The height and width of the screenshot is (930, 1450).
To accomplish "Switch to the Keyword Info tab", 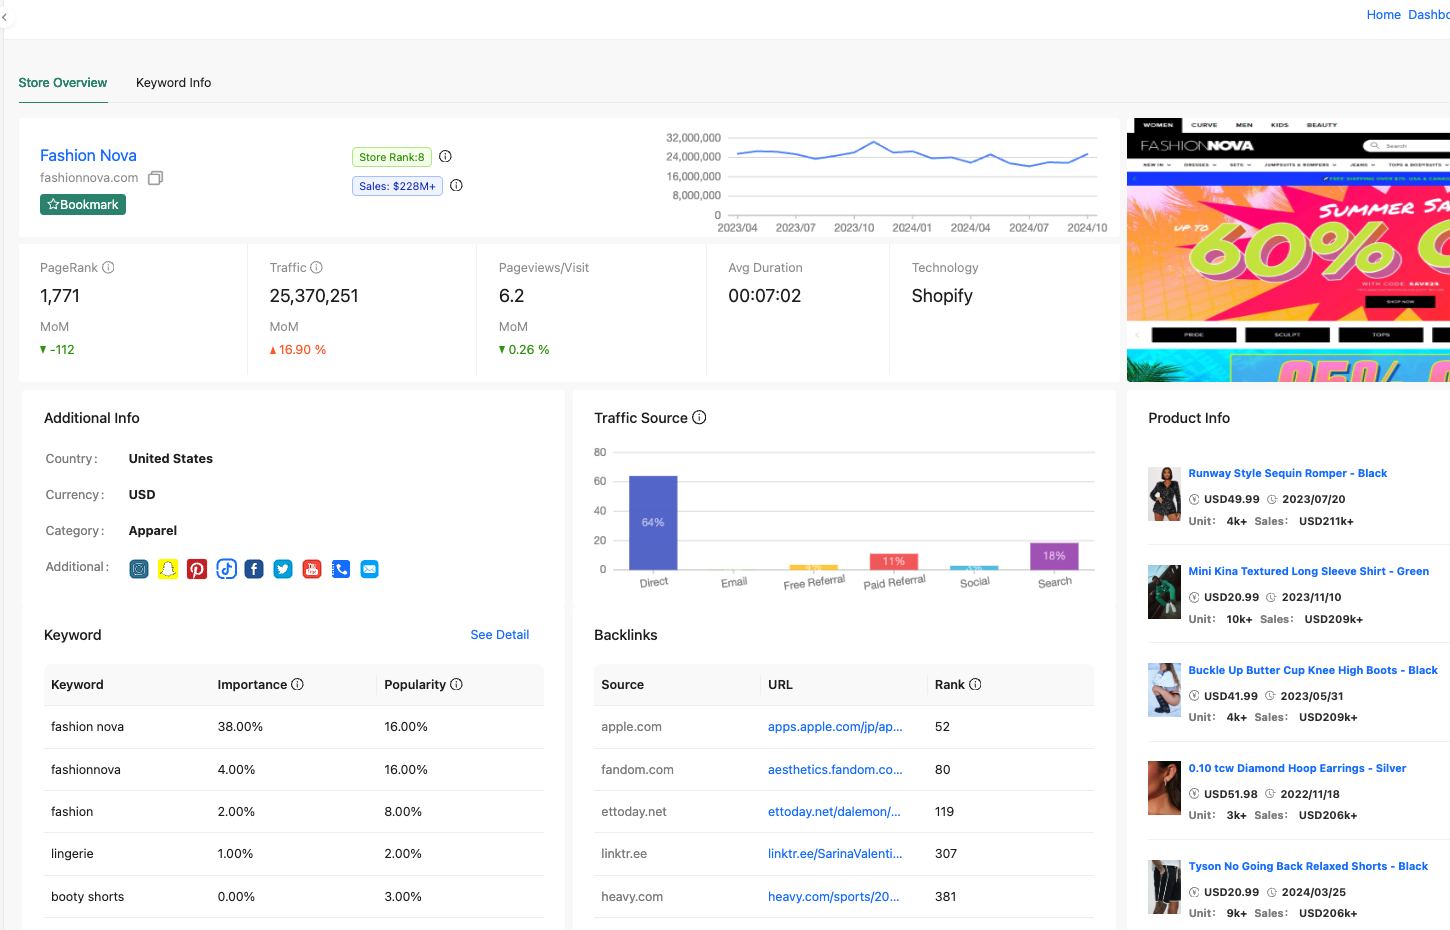I will (x=173, y=83).
